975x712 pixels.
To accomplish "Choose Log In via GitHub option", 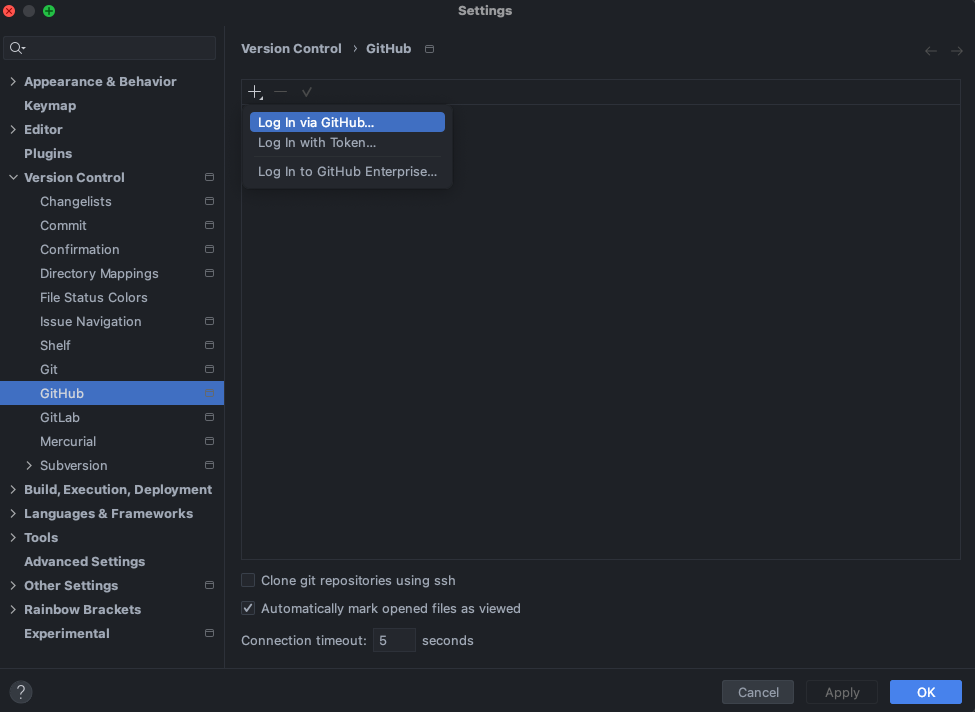I will pos(347,123).
